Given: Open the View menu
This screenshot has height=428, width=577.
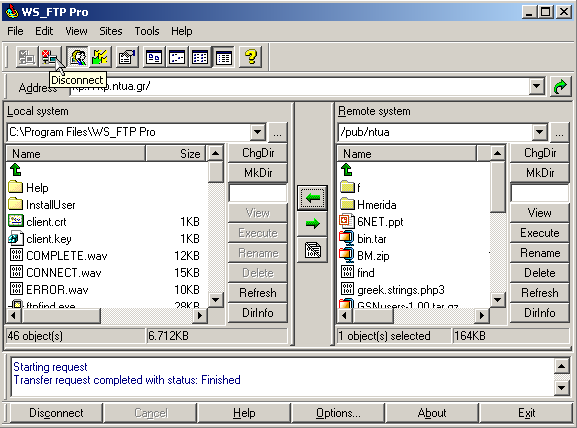Looking at the screenshot, I should coord(76,31).
